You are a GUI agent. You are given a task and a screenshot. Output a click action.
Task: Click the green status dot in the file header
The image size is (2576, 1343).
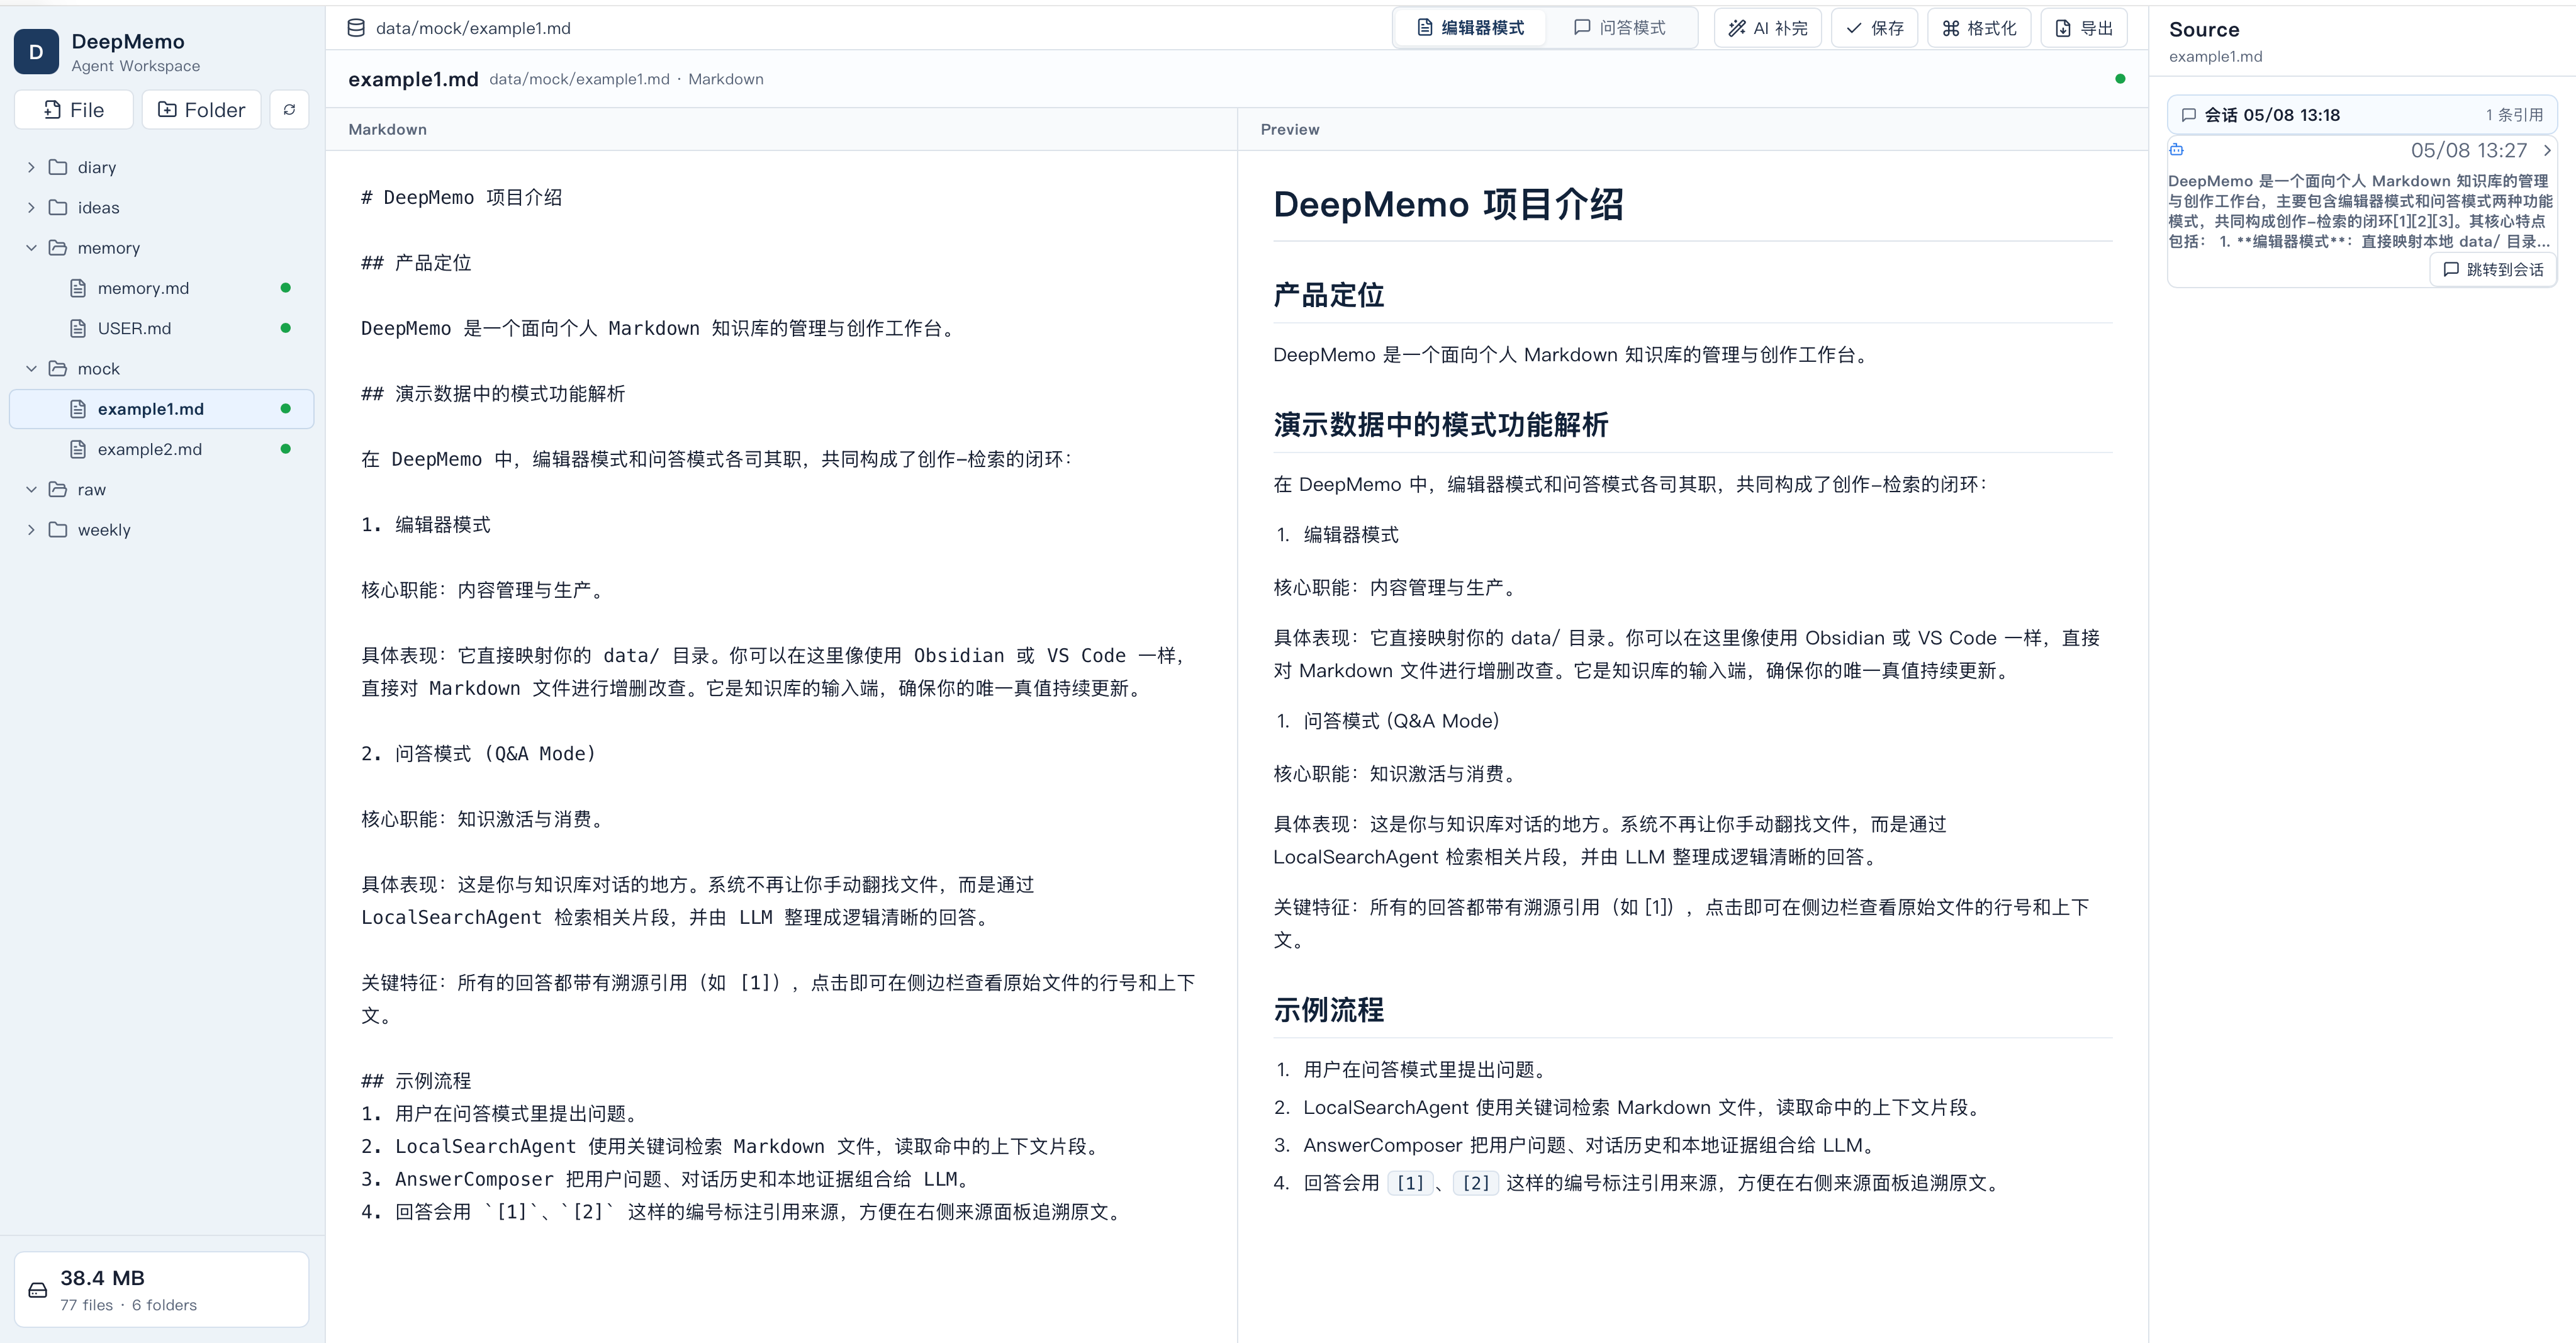[x=2120, y=79]
